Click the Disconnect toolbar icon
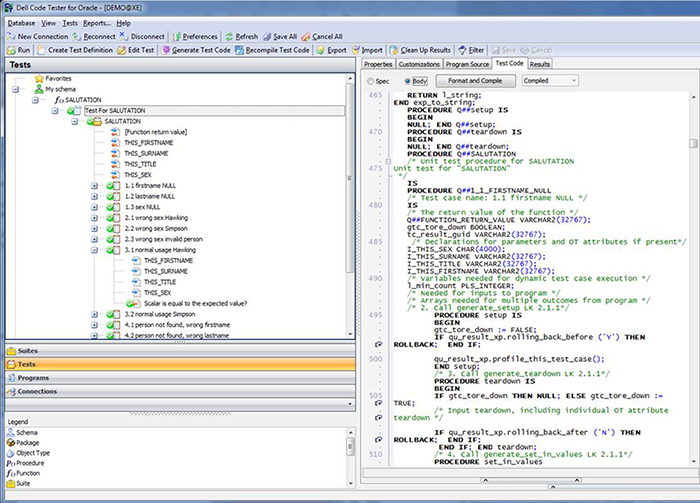Image resolution: width=700 pixels, height=503 pixels. 124,37
